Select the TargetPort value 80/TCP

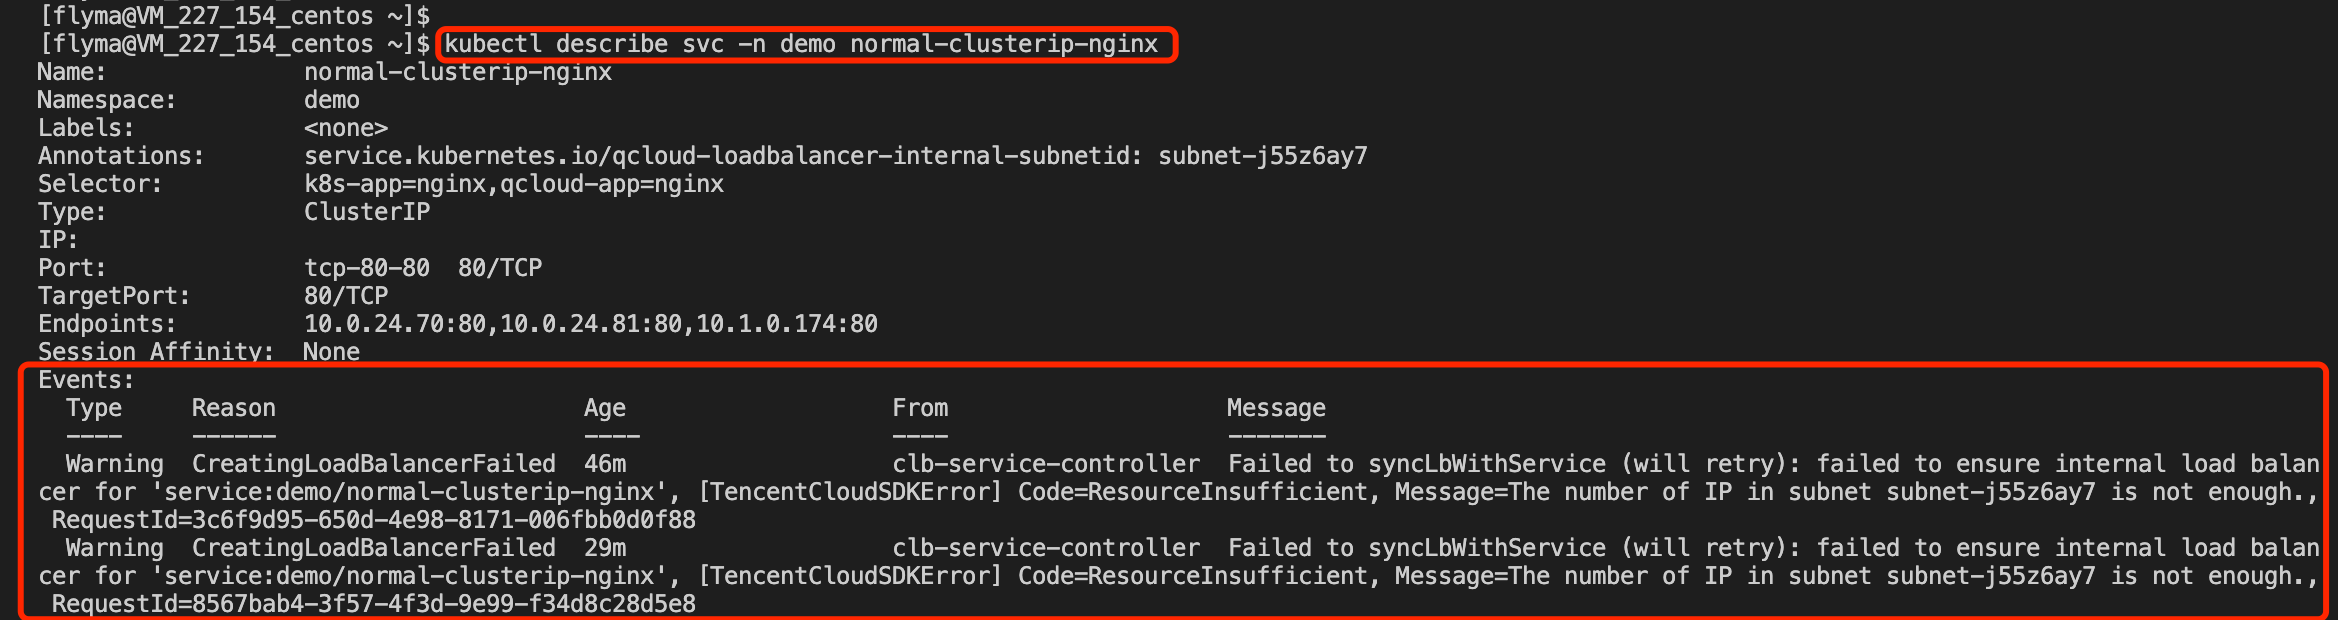(x=346, y=297)
